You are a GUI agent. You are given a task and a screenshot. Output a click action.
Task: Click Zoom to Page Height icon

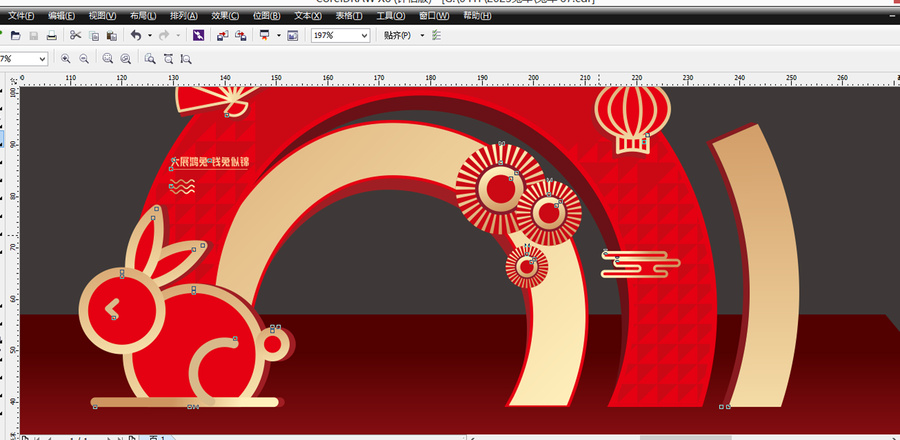pyautogui.click(x=186, y=59)
